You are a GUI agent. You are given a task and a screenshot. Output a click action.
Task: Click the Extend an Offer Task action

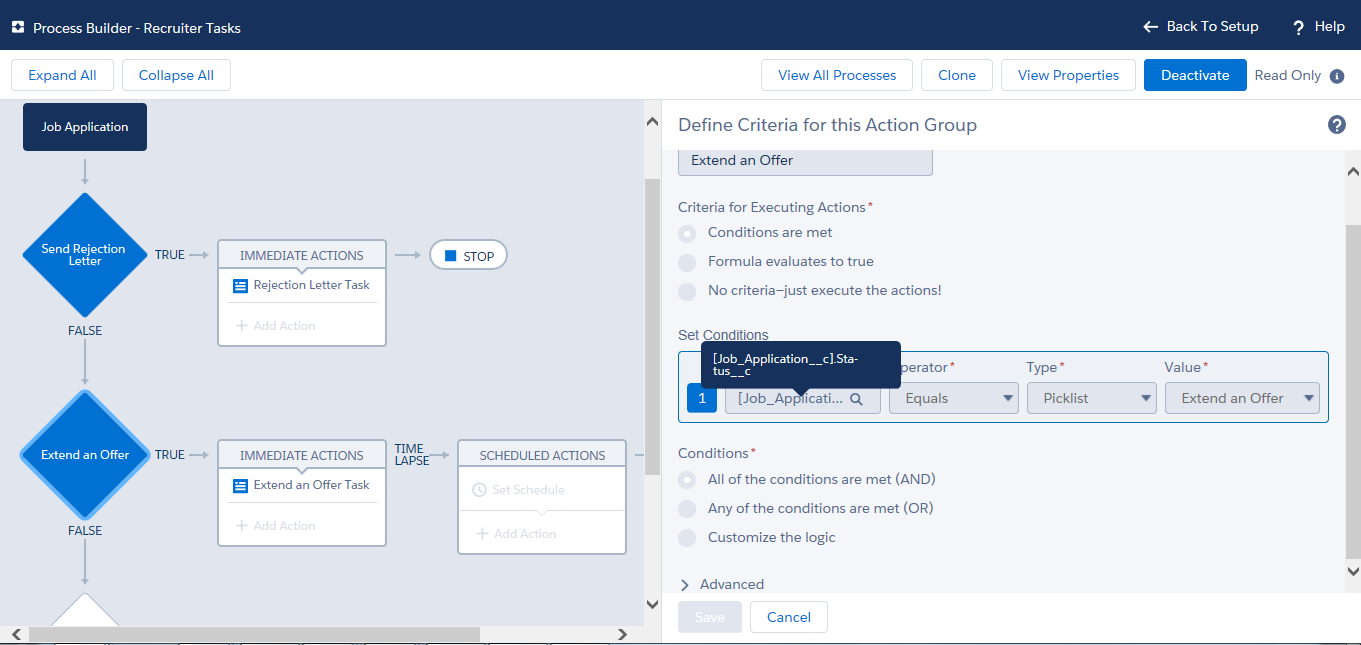[x=302, y=485]
